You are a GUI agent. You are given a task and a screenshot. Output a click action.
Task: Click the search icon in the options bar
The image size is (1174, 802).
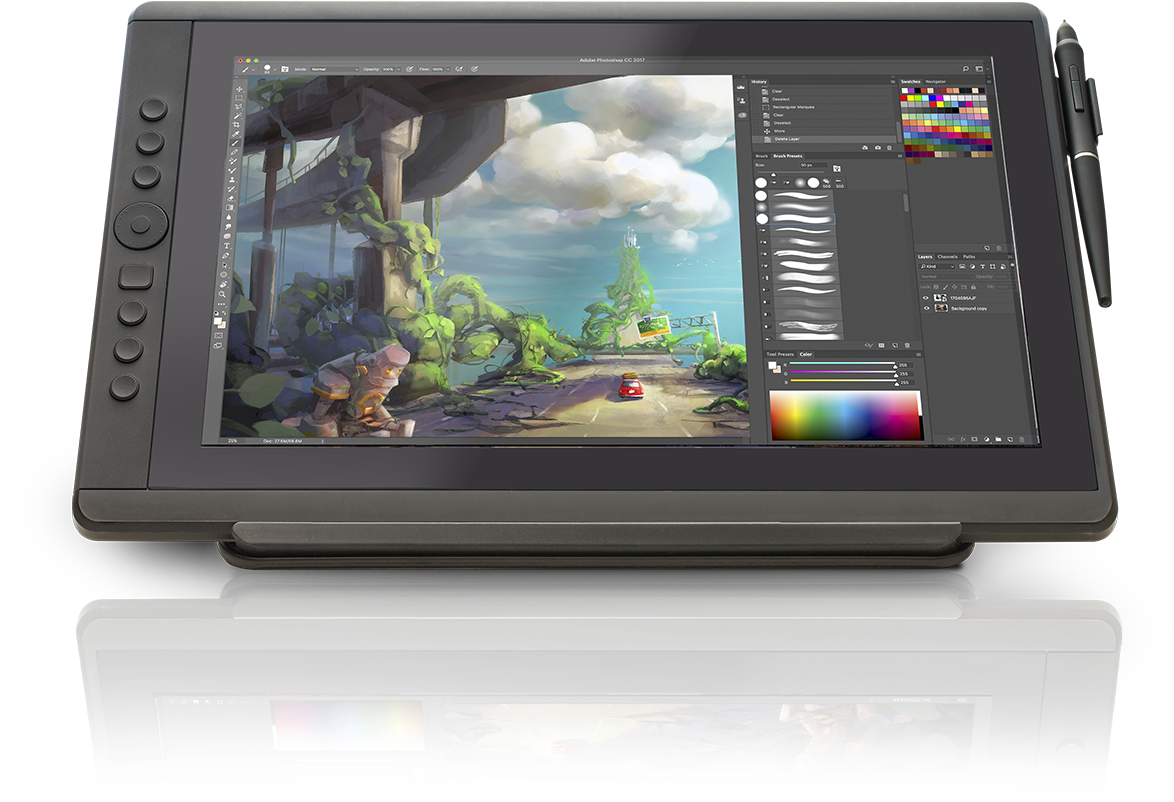point(966,68)
